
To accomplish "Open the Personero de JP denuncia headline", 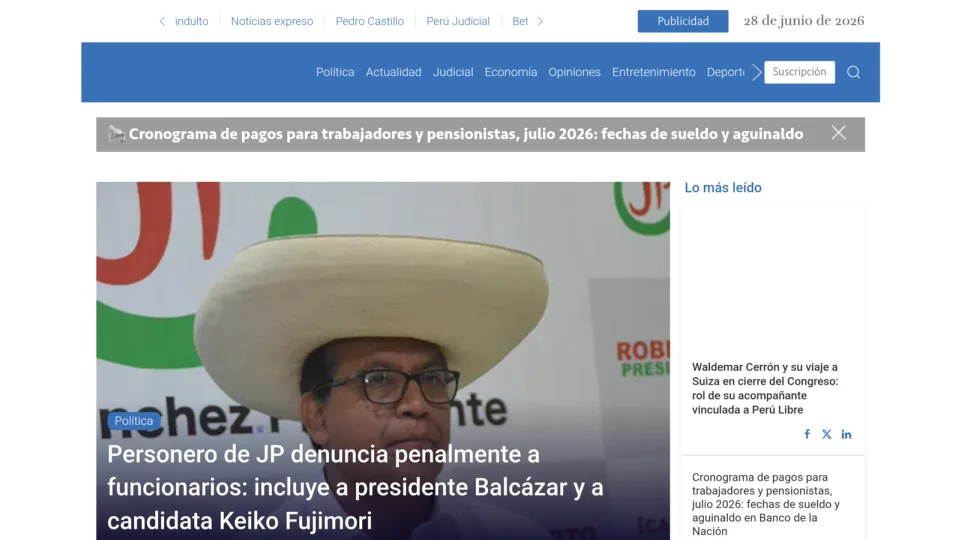I will pos(355,487).
